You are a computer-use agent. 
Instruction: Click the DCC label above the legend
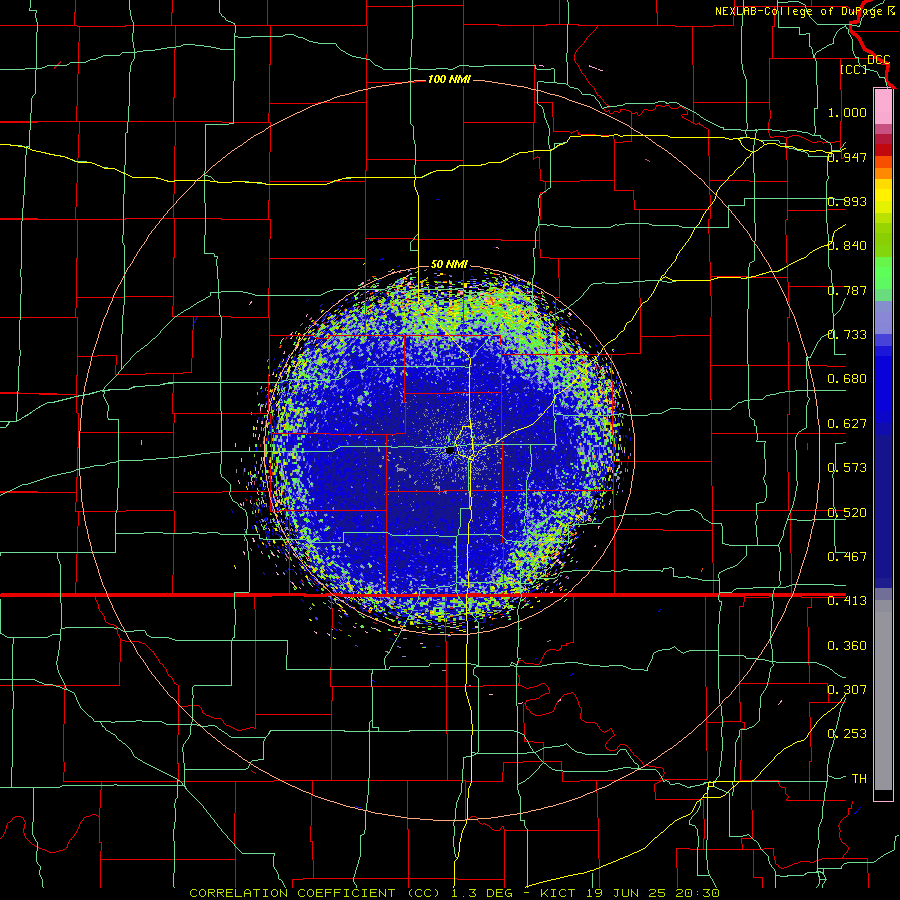coord(879,60)
